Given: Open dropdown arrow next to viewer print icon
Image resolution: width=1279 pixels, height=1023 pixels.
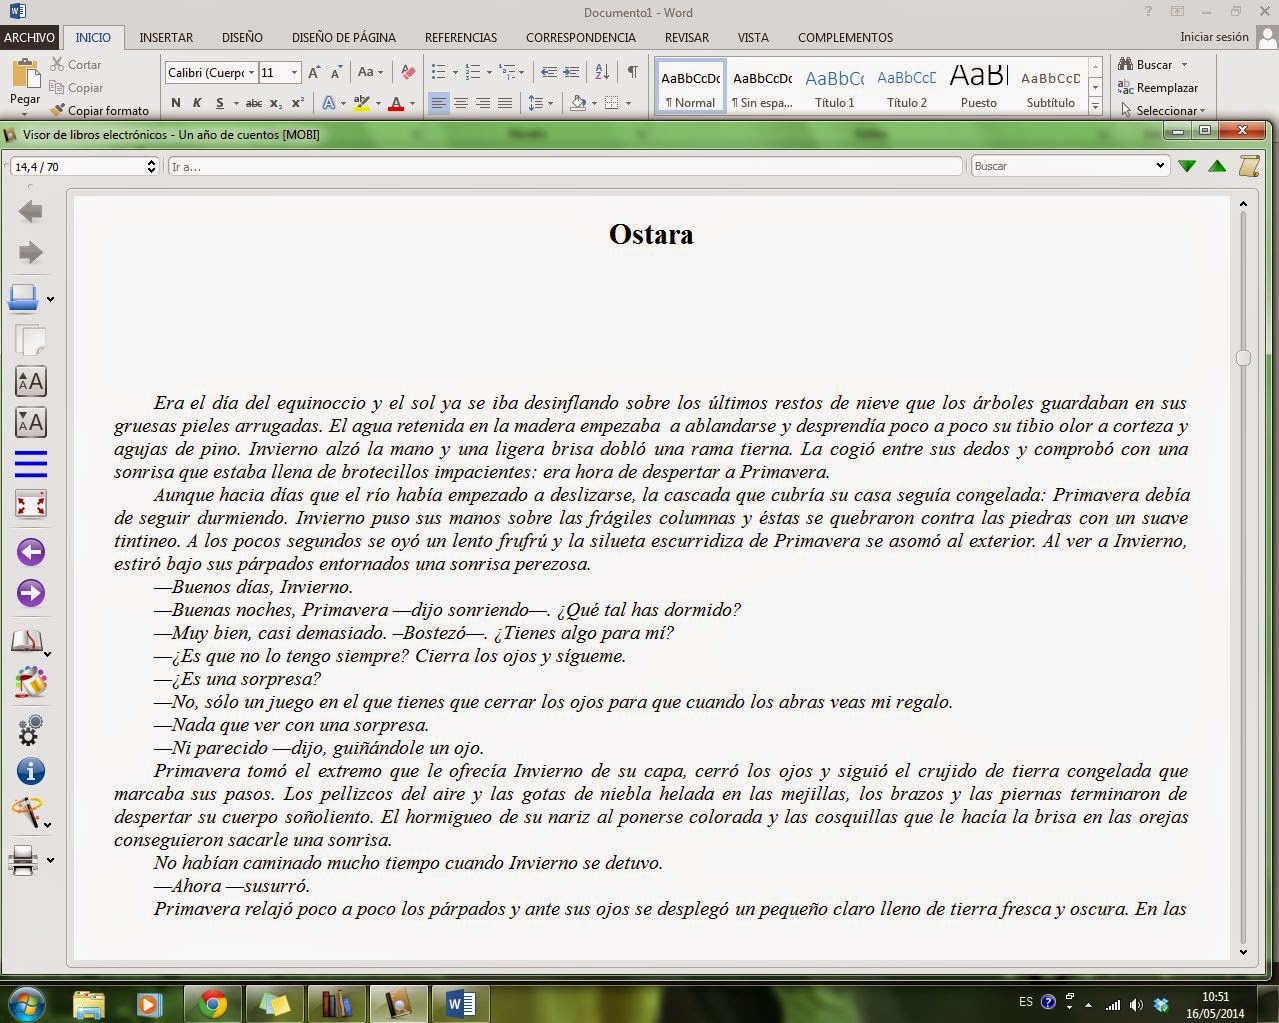Looking at the screenshot, I should pos(50,860).
